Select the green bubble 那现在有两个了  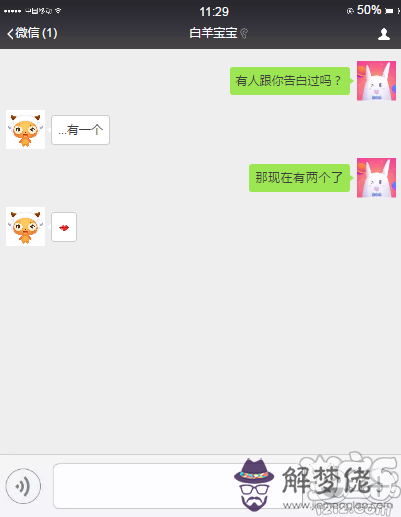[x=300, y=178]
